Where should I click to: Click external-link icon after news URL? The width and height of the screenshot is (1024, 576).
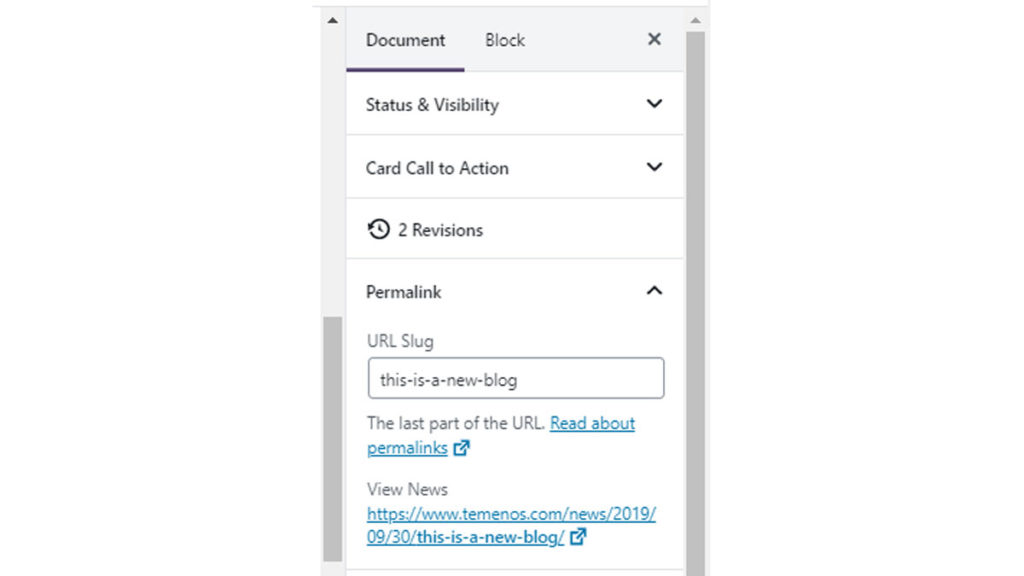[x=578, y=537]
